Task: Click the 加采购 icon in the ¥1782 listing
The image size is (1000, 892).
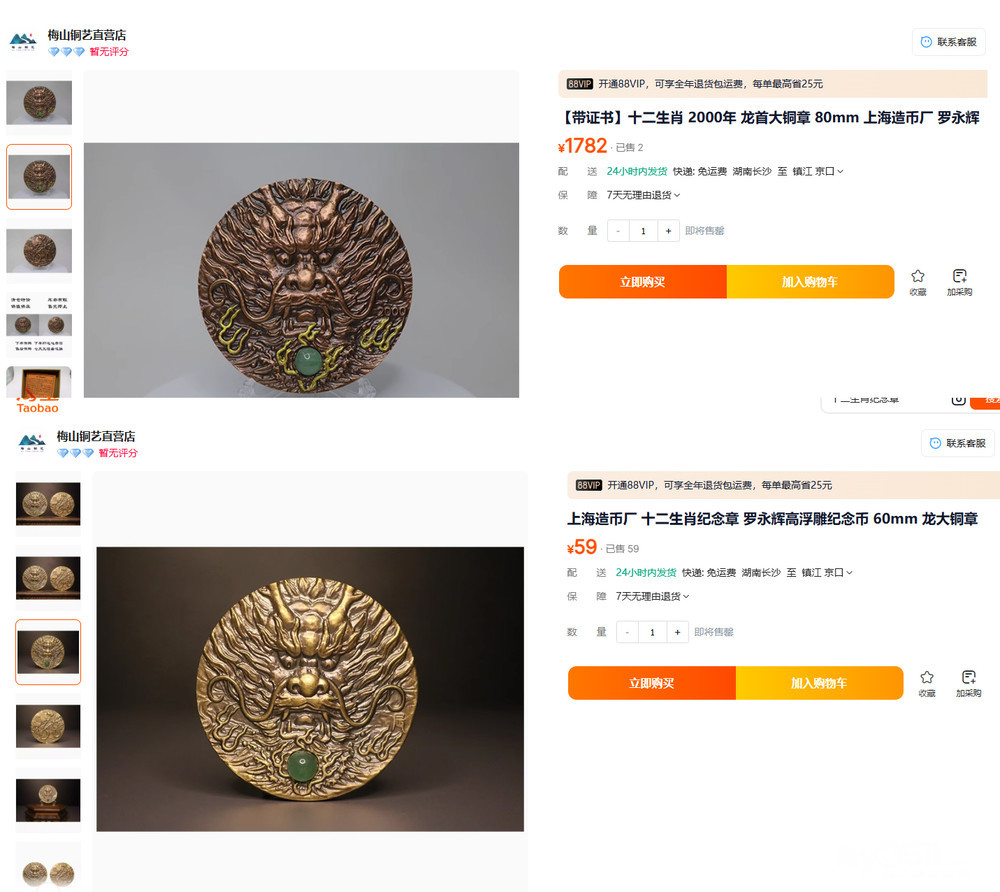Action: [960, 276]
